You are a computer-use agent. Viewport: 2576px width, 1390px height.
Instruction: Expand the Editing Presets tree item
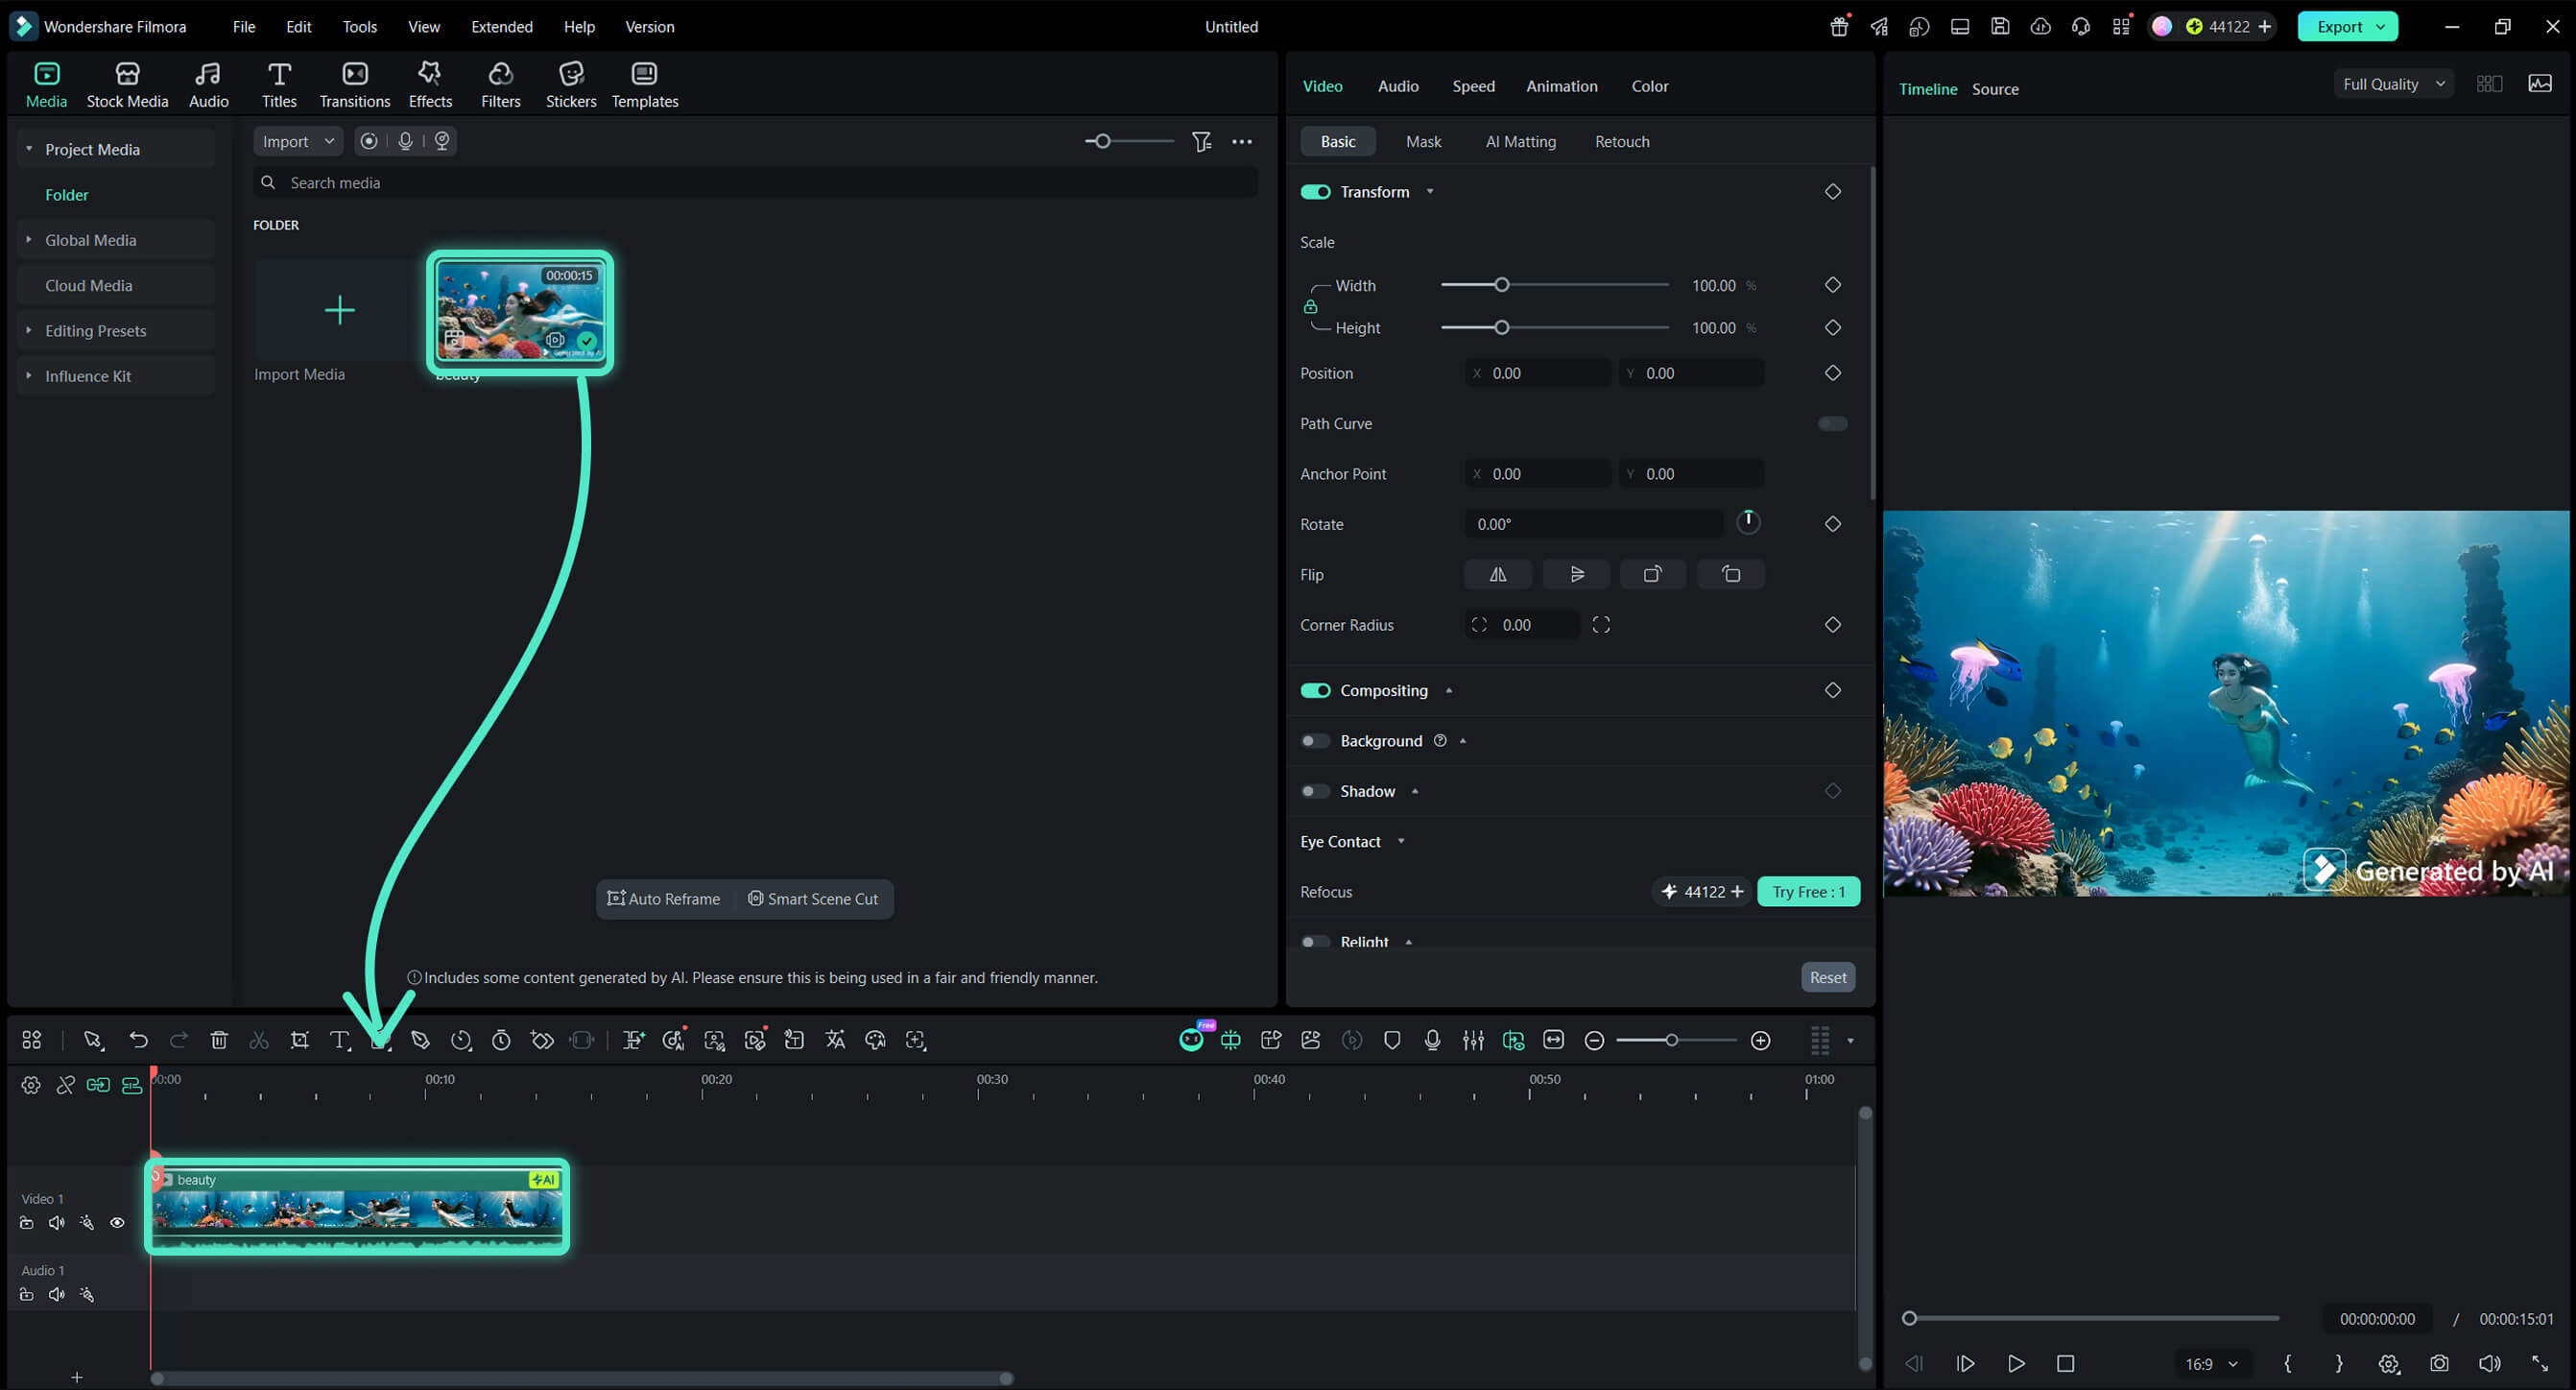(29, 331)
